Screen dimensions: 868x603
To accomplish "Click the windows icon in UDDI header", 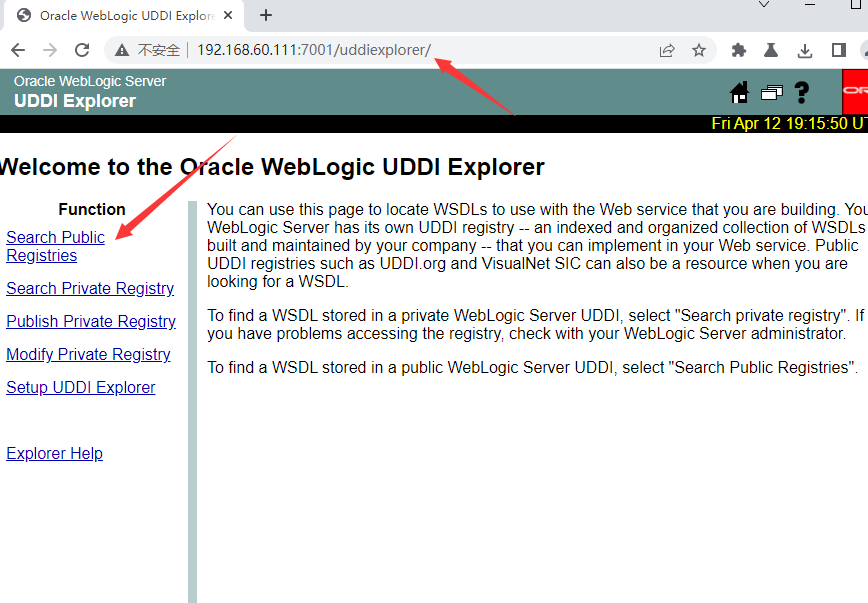I will click(772, 92).
